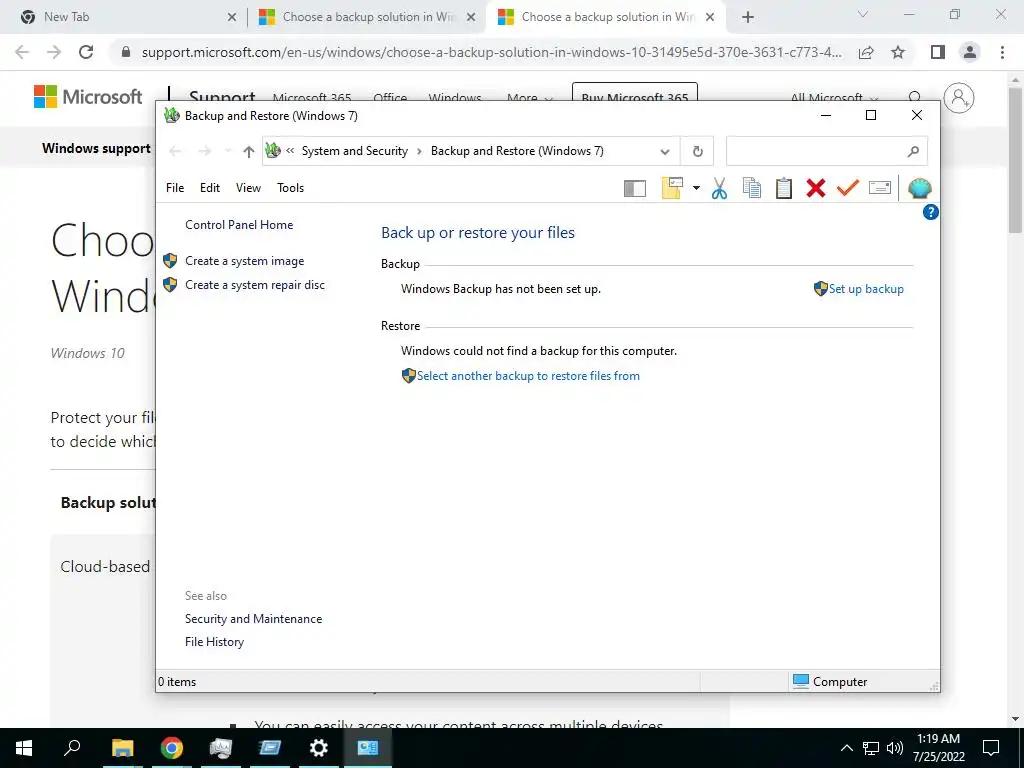Click the explorer back arrow

[x=175, y=152]
